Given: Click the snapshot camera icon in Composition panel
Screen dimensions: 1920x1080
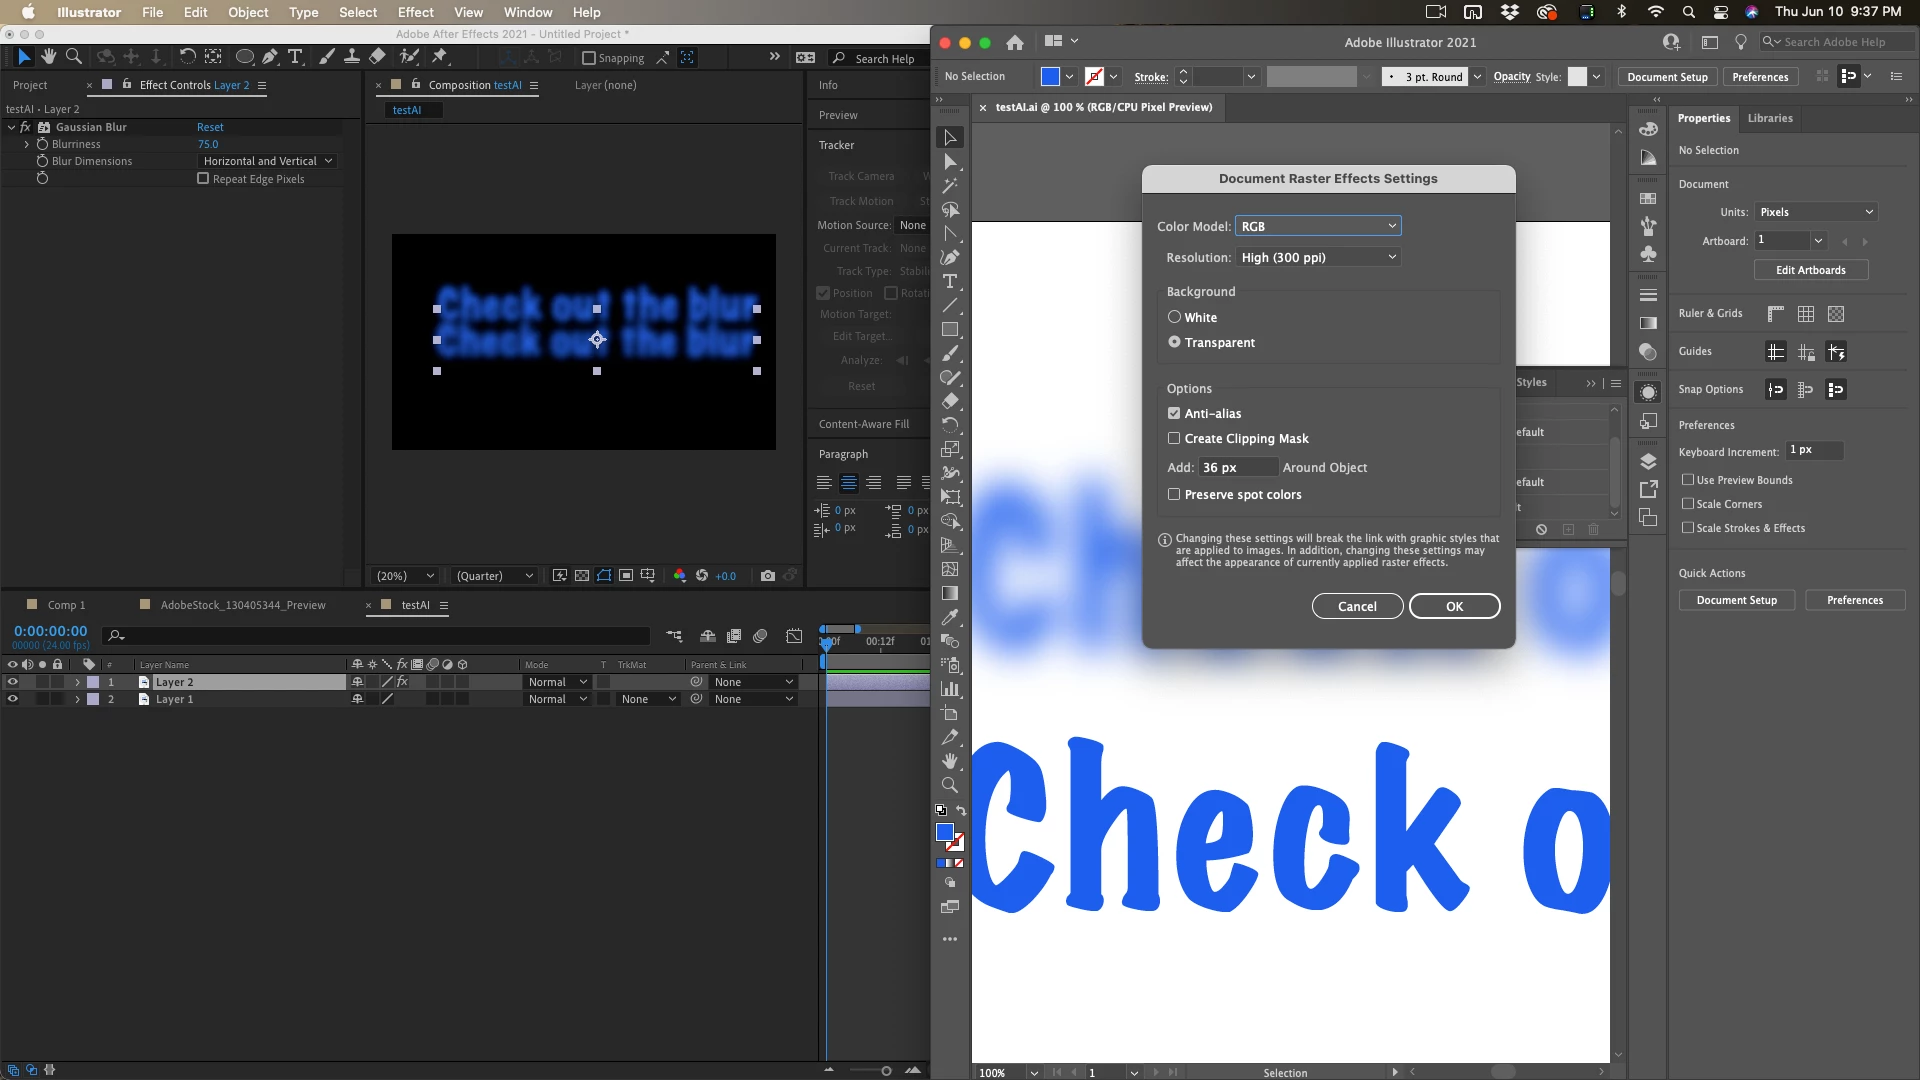Looking at the screenshot, I should click(x=767, y=576).
